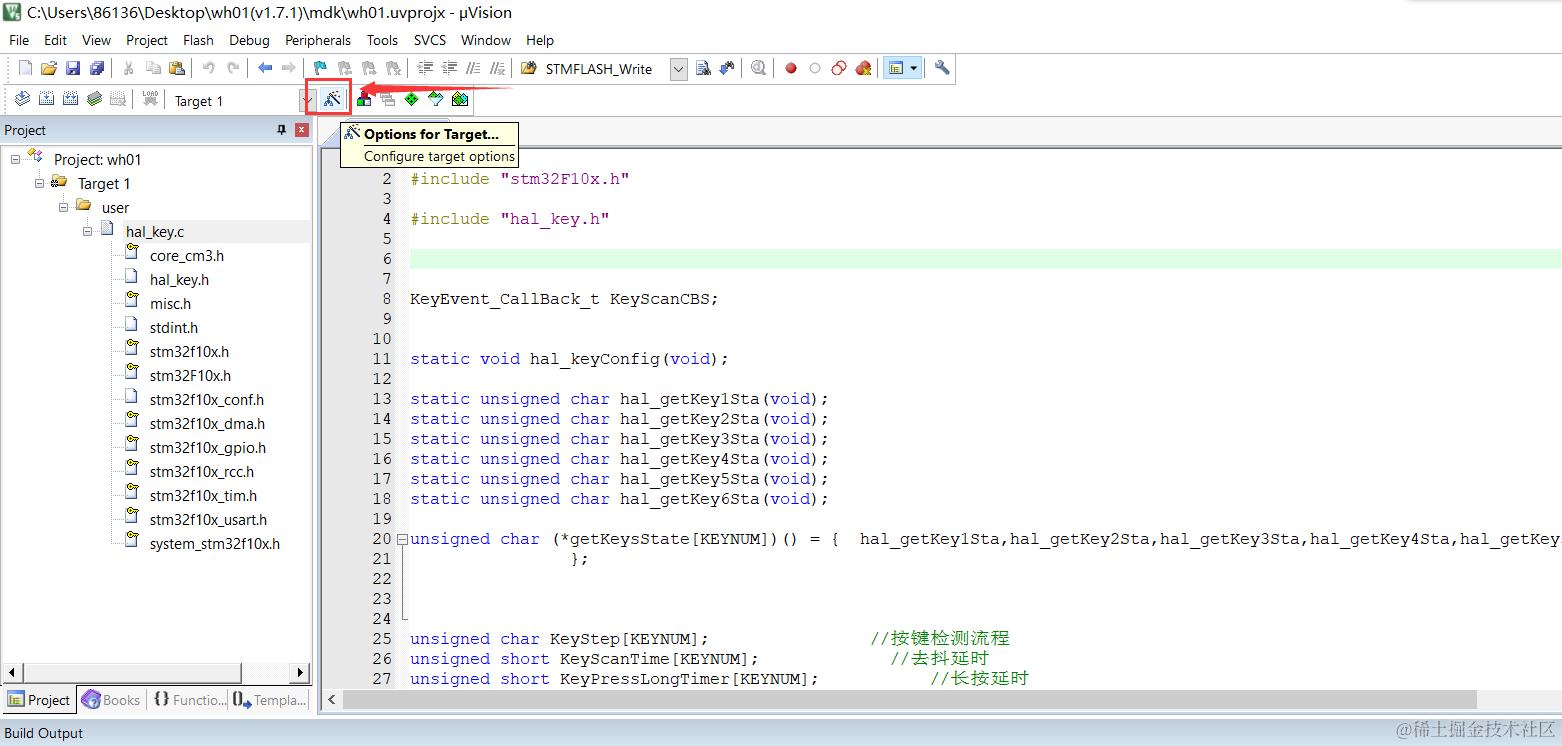Switch to the Functions tab
The width and height of the screenshot is (1562, 746).
click(189, 700)
